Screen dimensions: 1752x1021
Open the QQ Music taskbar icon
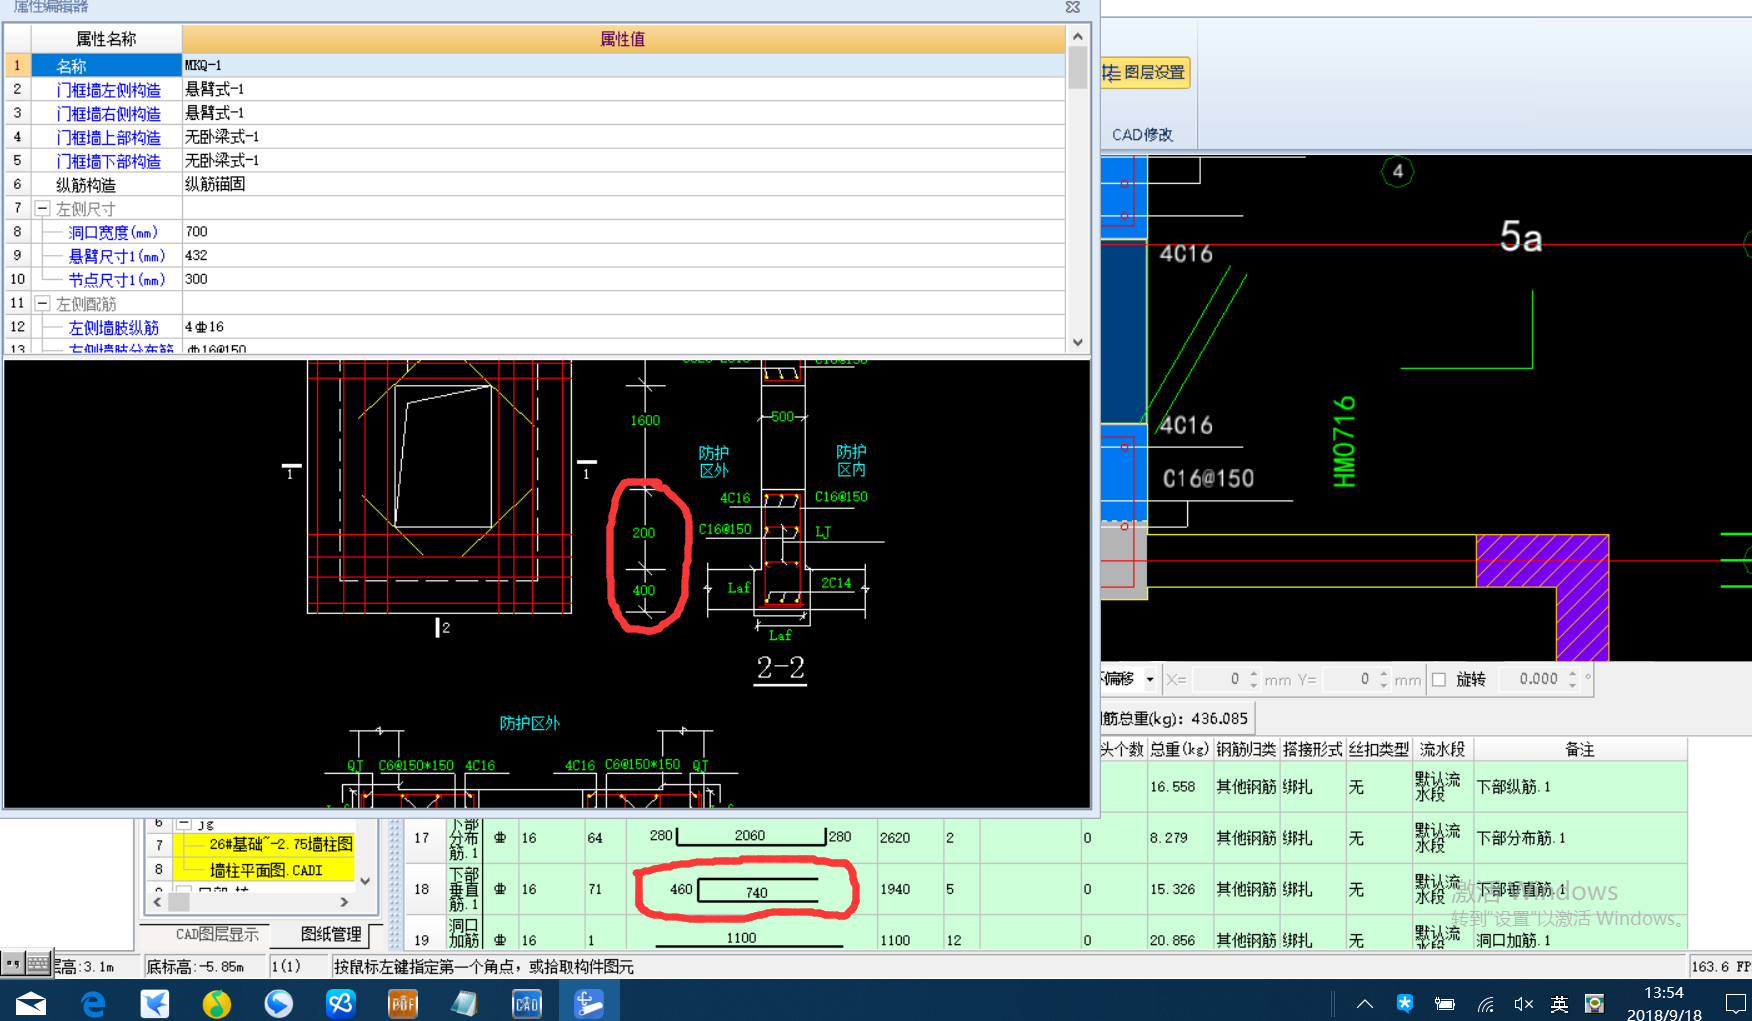pos(217,1003)
